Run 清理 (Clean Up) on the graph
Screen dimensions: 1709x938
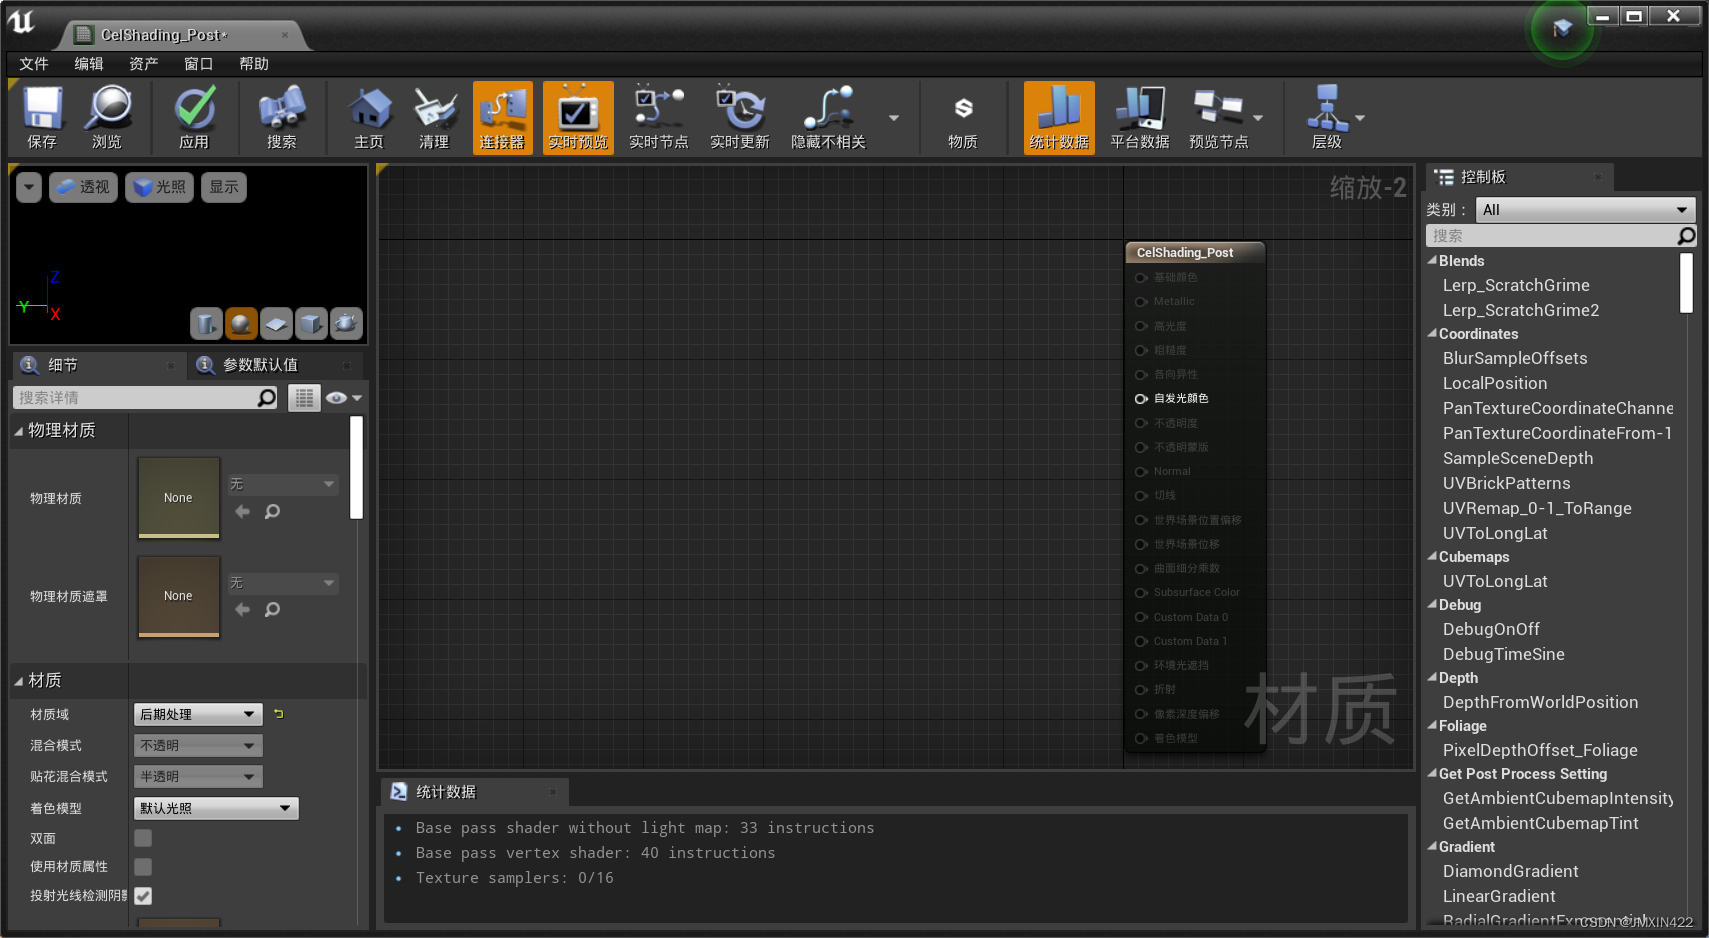434,117
